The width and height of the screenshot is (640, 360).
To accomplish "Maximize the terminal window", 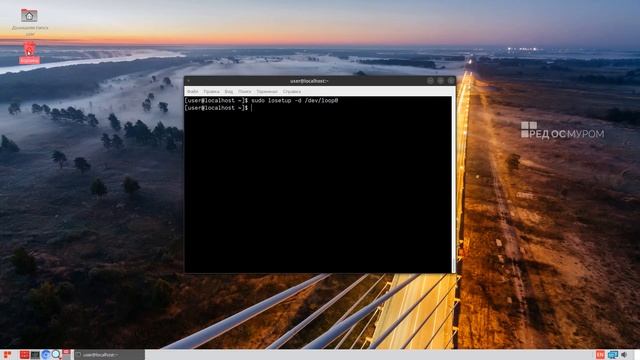I will click(440, 81).
